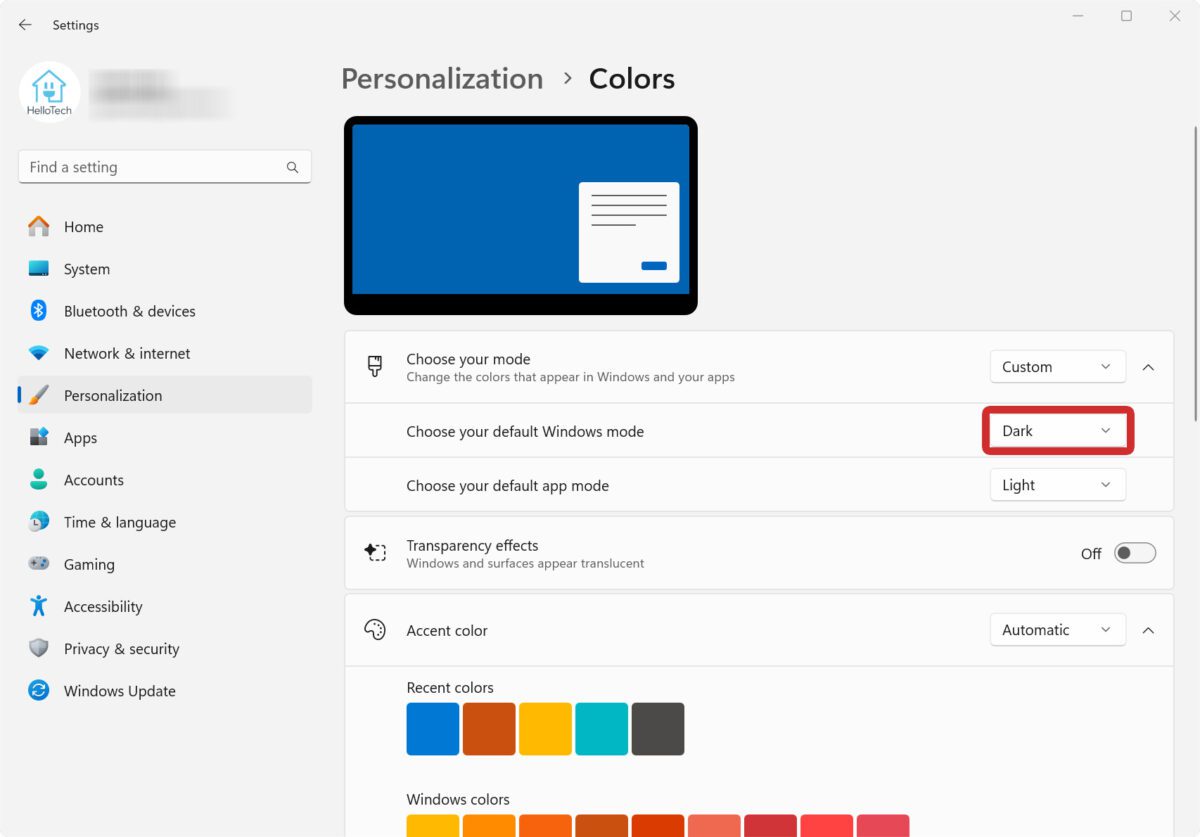Open the Accent color Automatic dropdown

(1057, 630)
